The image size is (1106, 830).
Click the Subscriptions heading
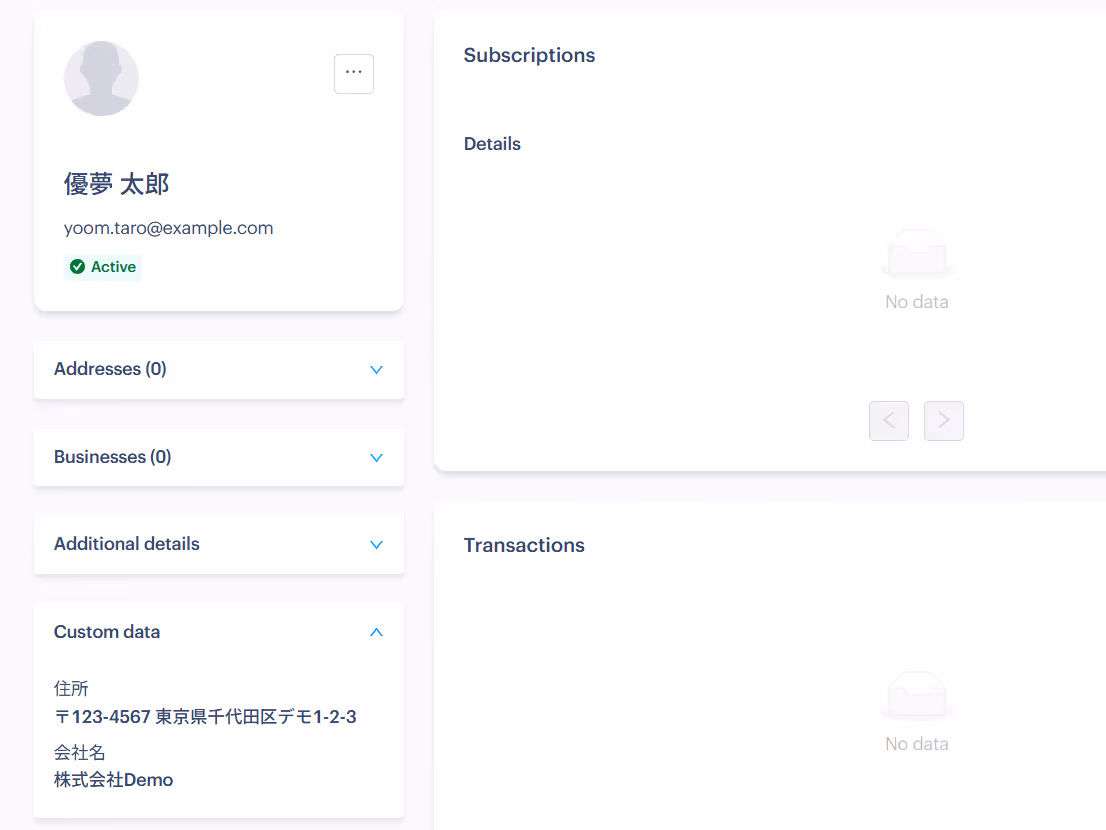(x=529, y=55)
